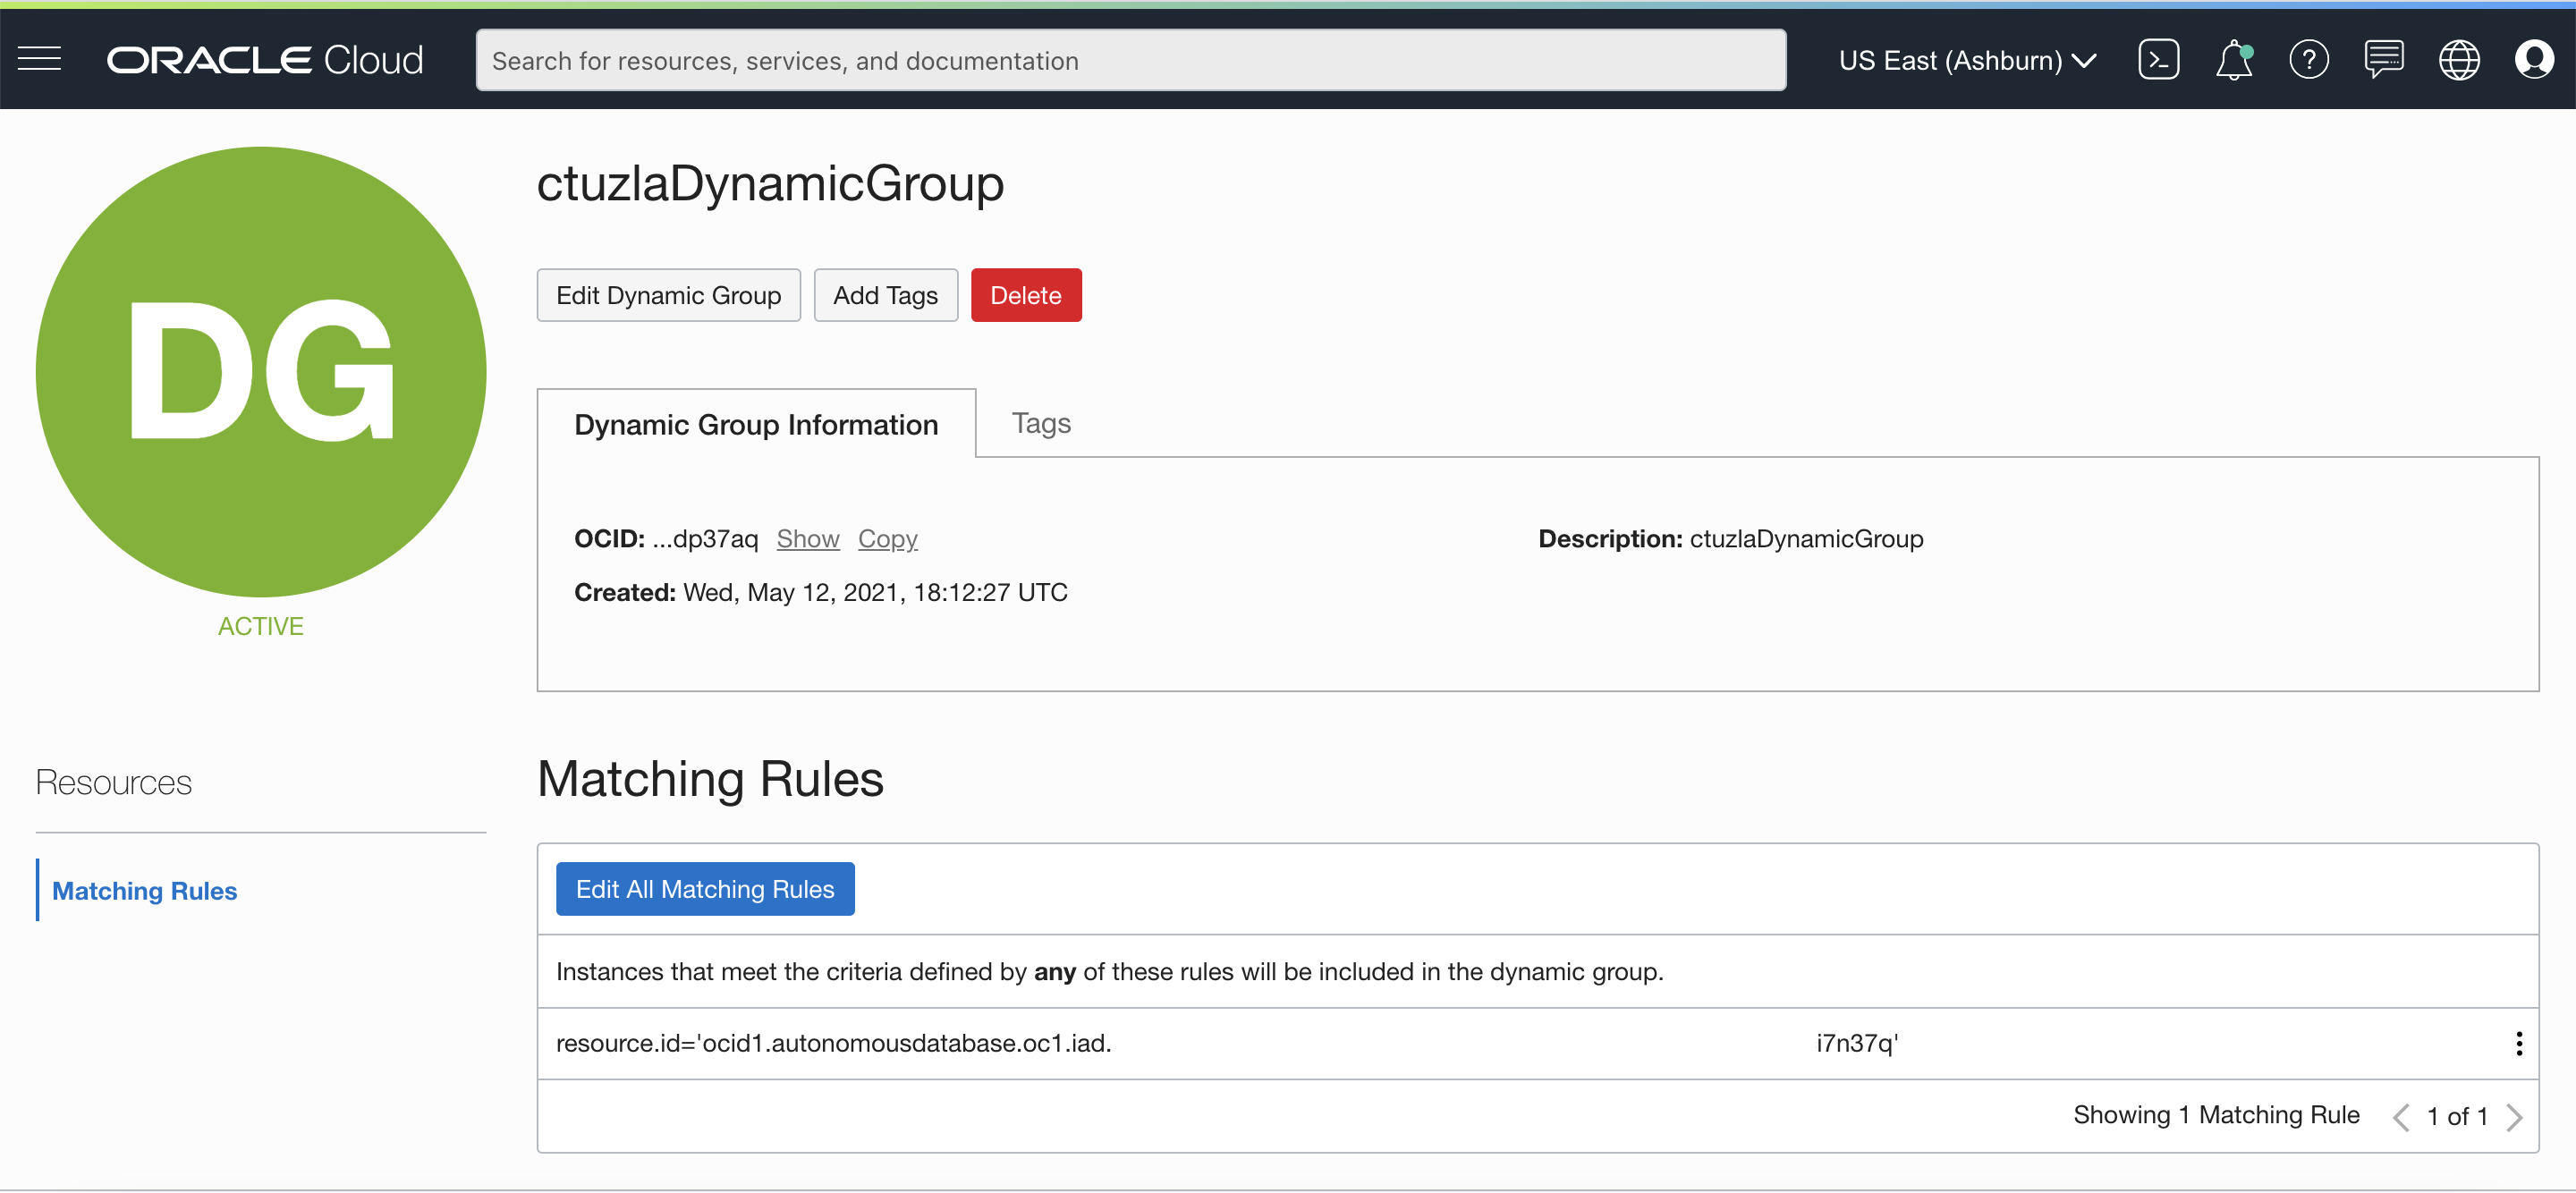
Task: Open the user profile avatar menu
Action: coord(2533,60)
